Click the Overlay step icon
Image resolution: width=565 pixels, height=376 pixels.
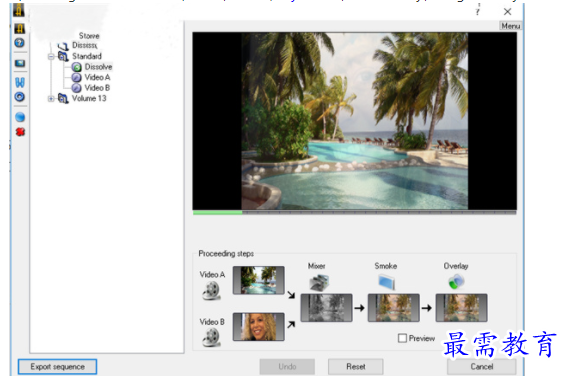click(x=456, y=281)
